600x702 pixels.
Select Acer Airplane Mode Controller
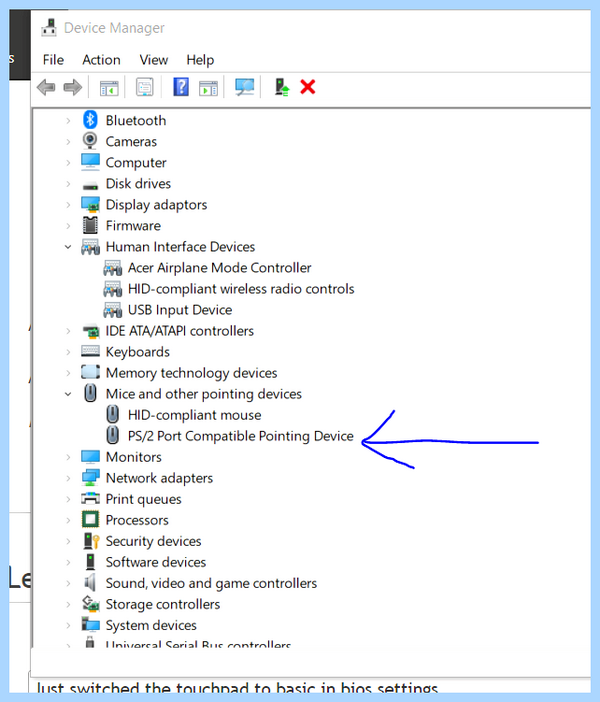pos(219,268)
